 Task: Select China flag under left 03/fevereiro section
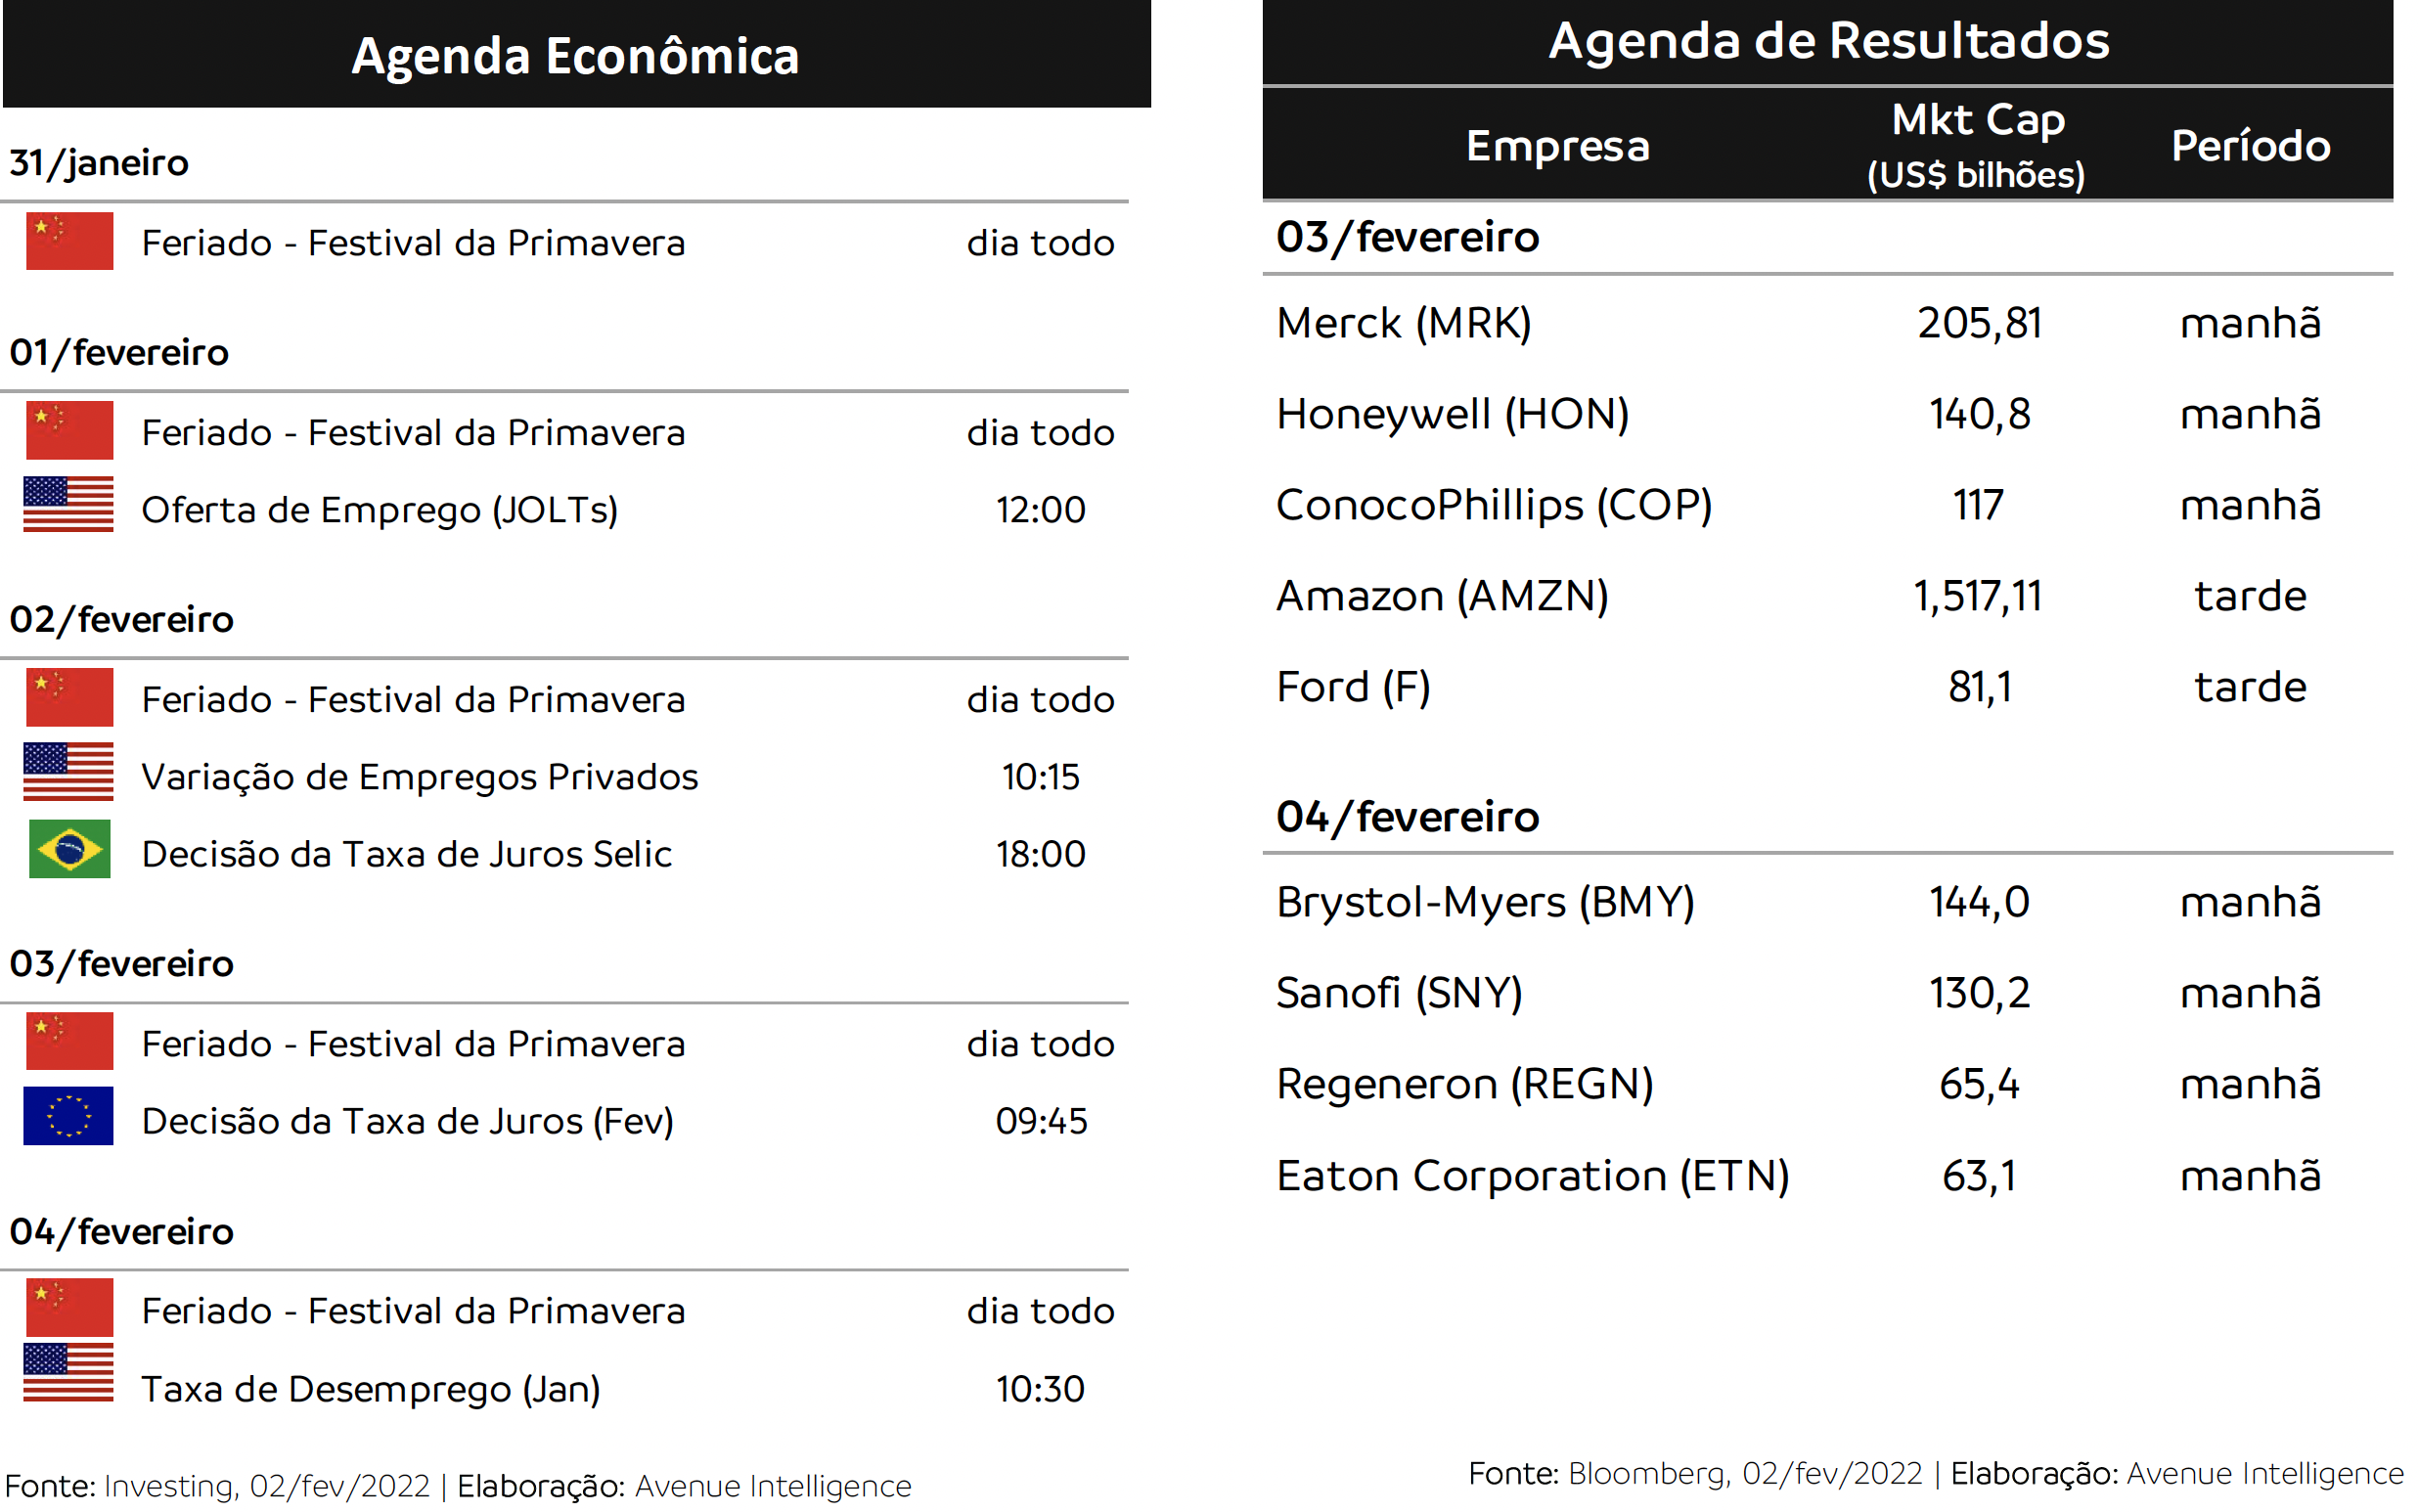pos(69,1041)
